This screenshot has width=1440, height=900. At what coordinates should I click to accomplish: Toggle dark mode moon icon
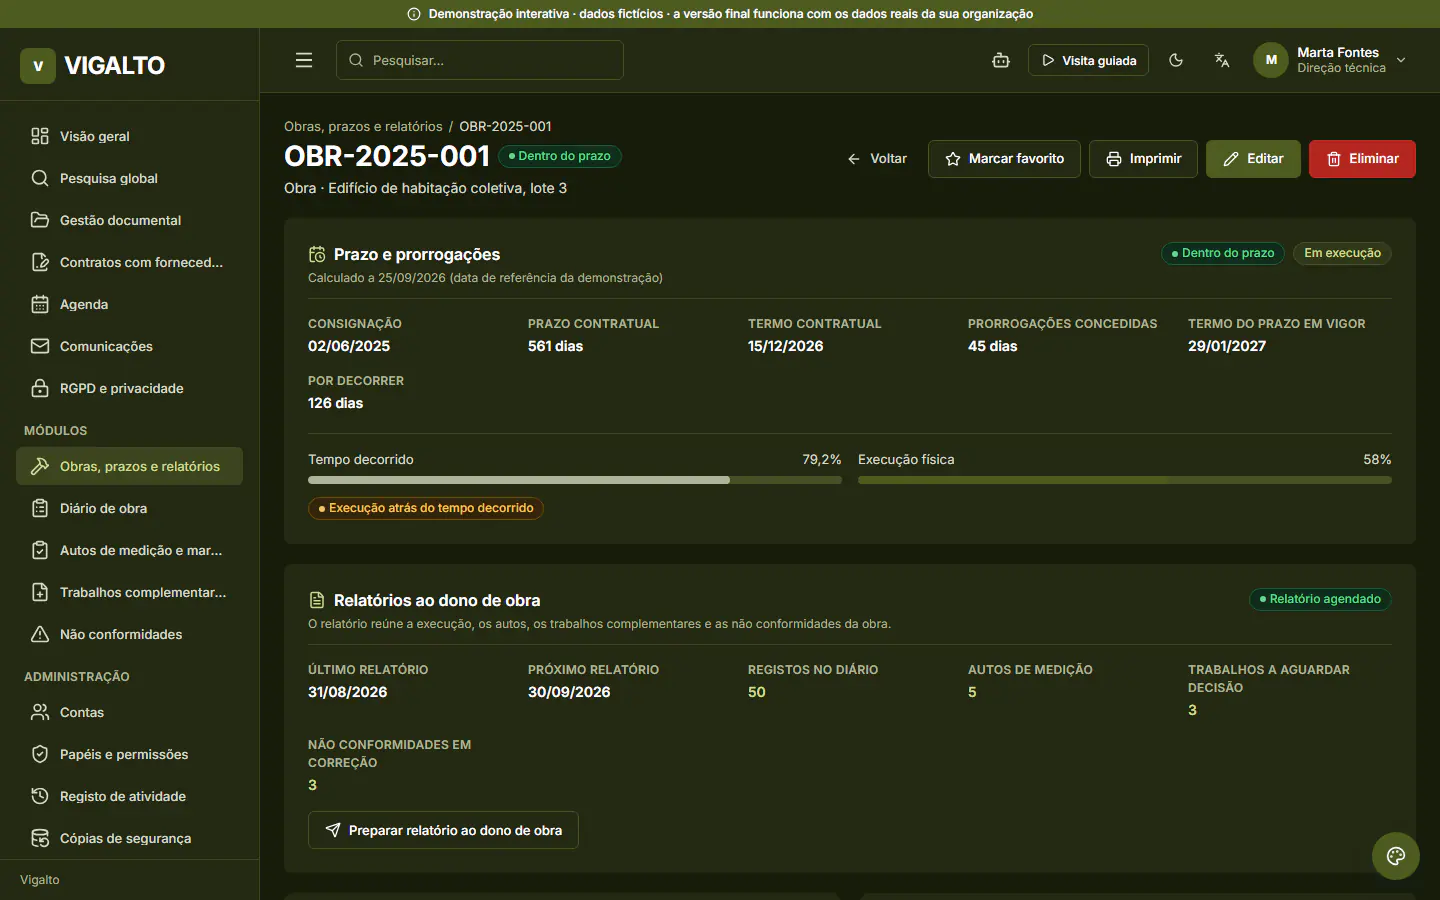(x=1176, y=60)
